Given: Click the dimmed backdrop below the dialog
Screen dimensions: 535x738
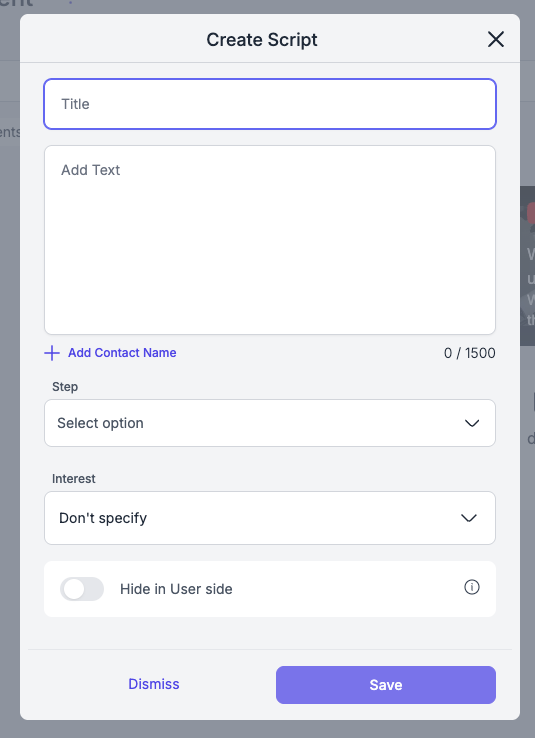Looking at the screenshot, I should pyautogui.click(x=267, y=729).
